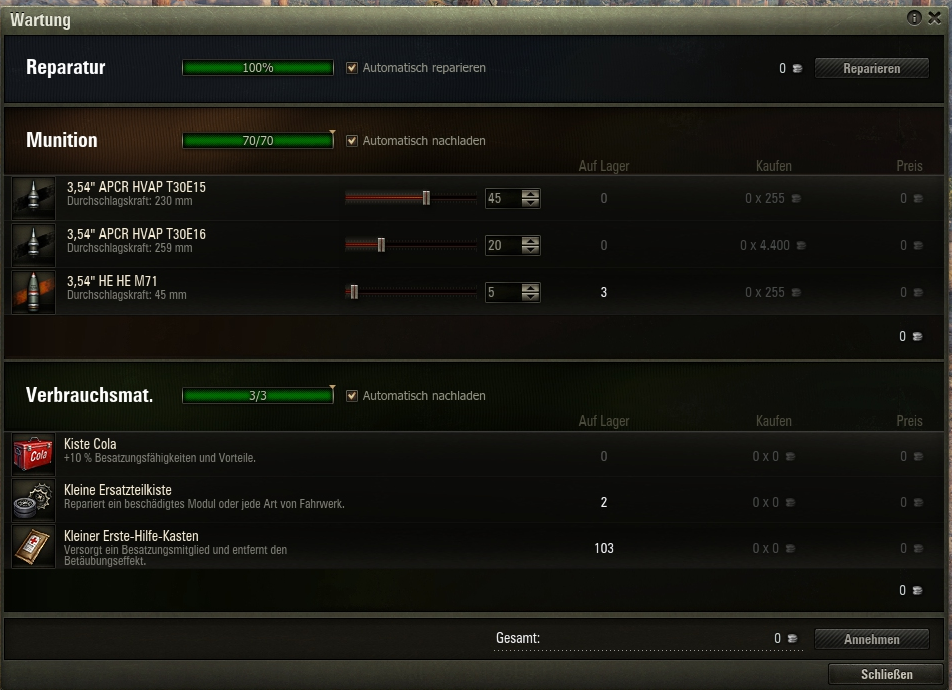952x690 pixels.
Task: Select the HE M71 shell icon
Action: tap(33, 292)
